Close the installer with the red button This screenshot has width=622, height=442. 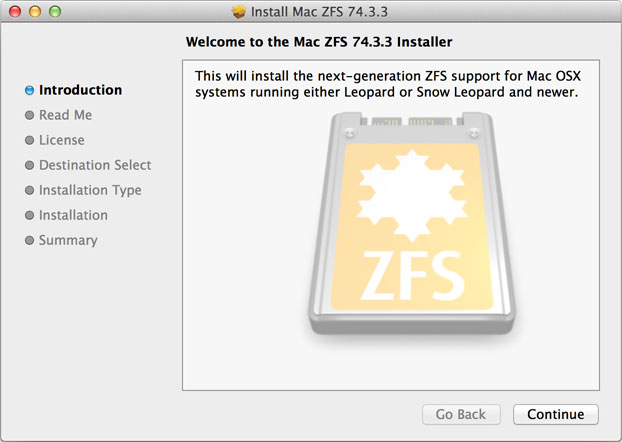(14, 13)
